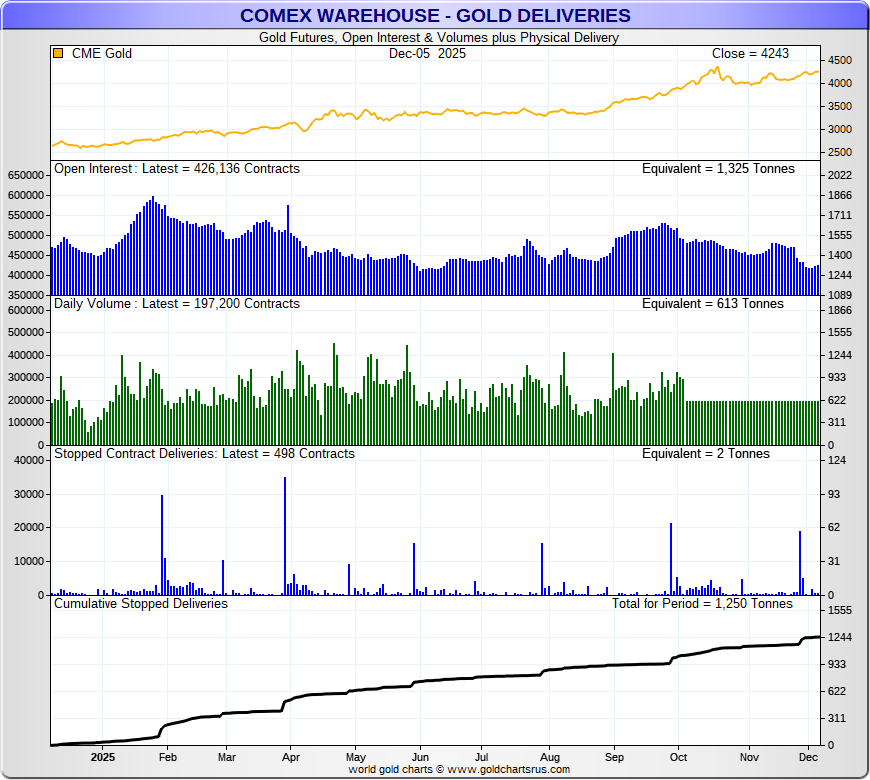Click the Open Interest latest contracts label
Image resolution: width=870 pixels, height=780 pixels.
point(177,169)
